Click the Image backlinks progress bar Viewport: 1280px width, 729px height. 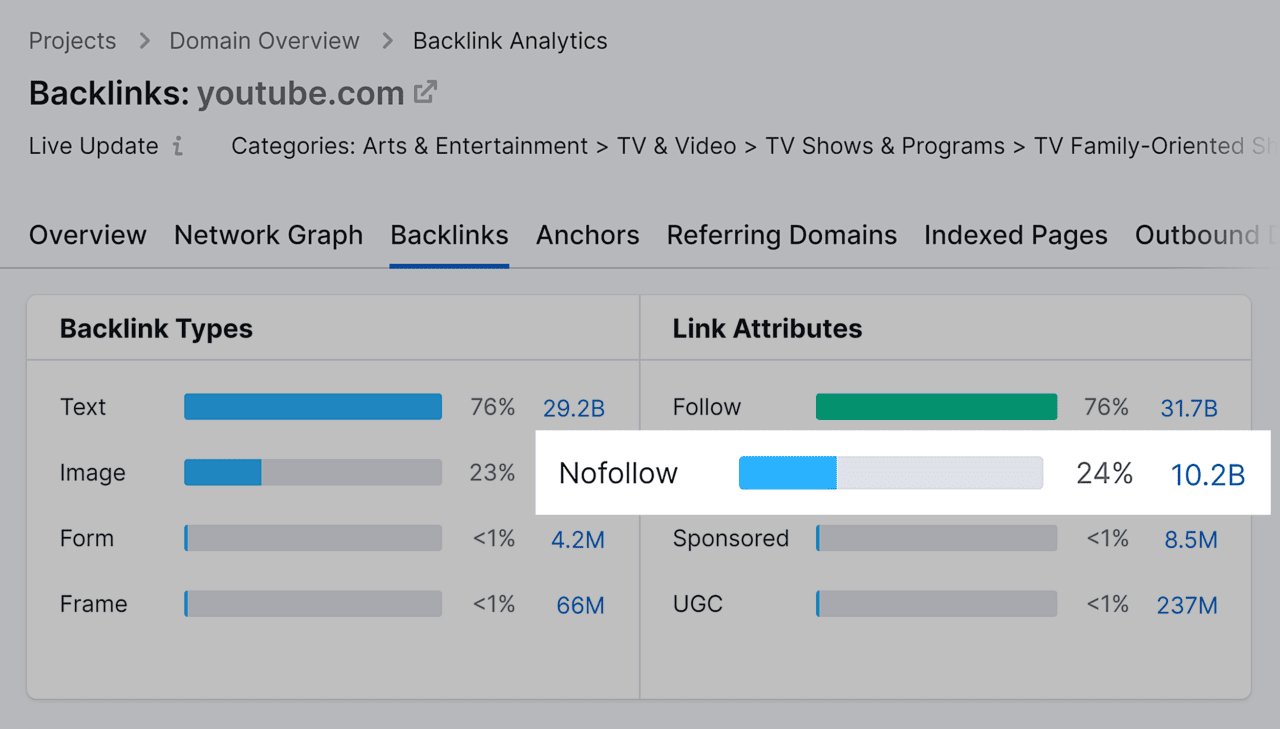pyautogui.click(x=312, y=472)
